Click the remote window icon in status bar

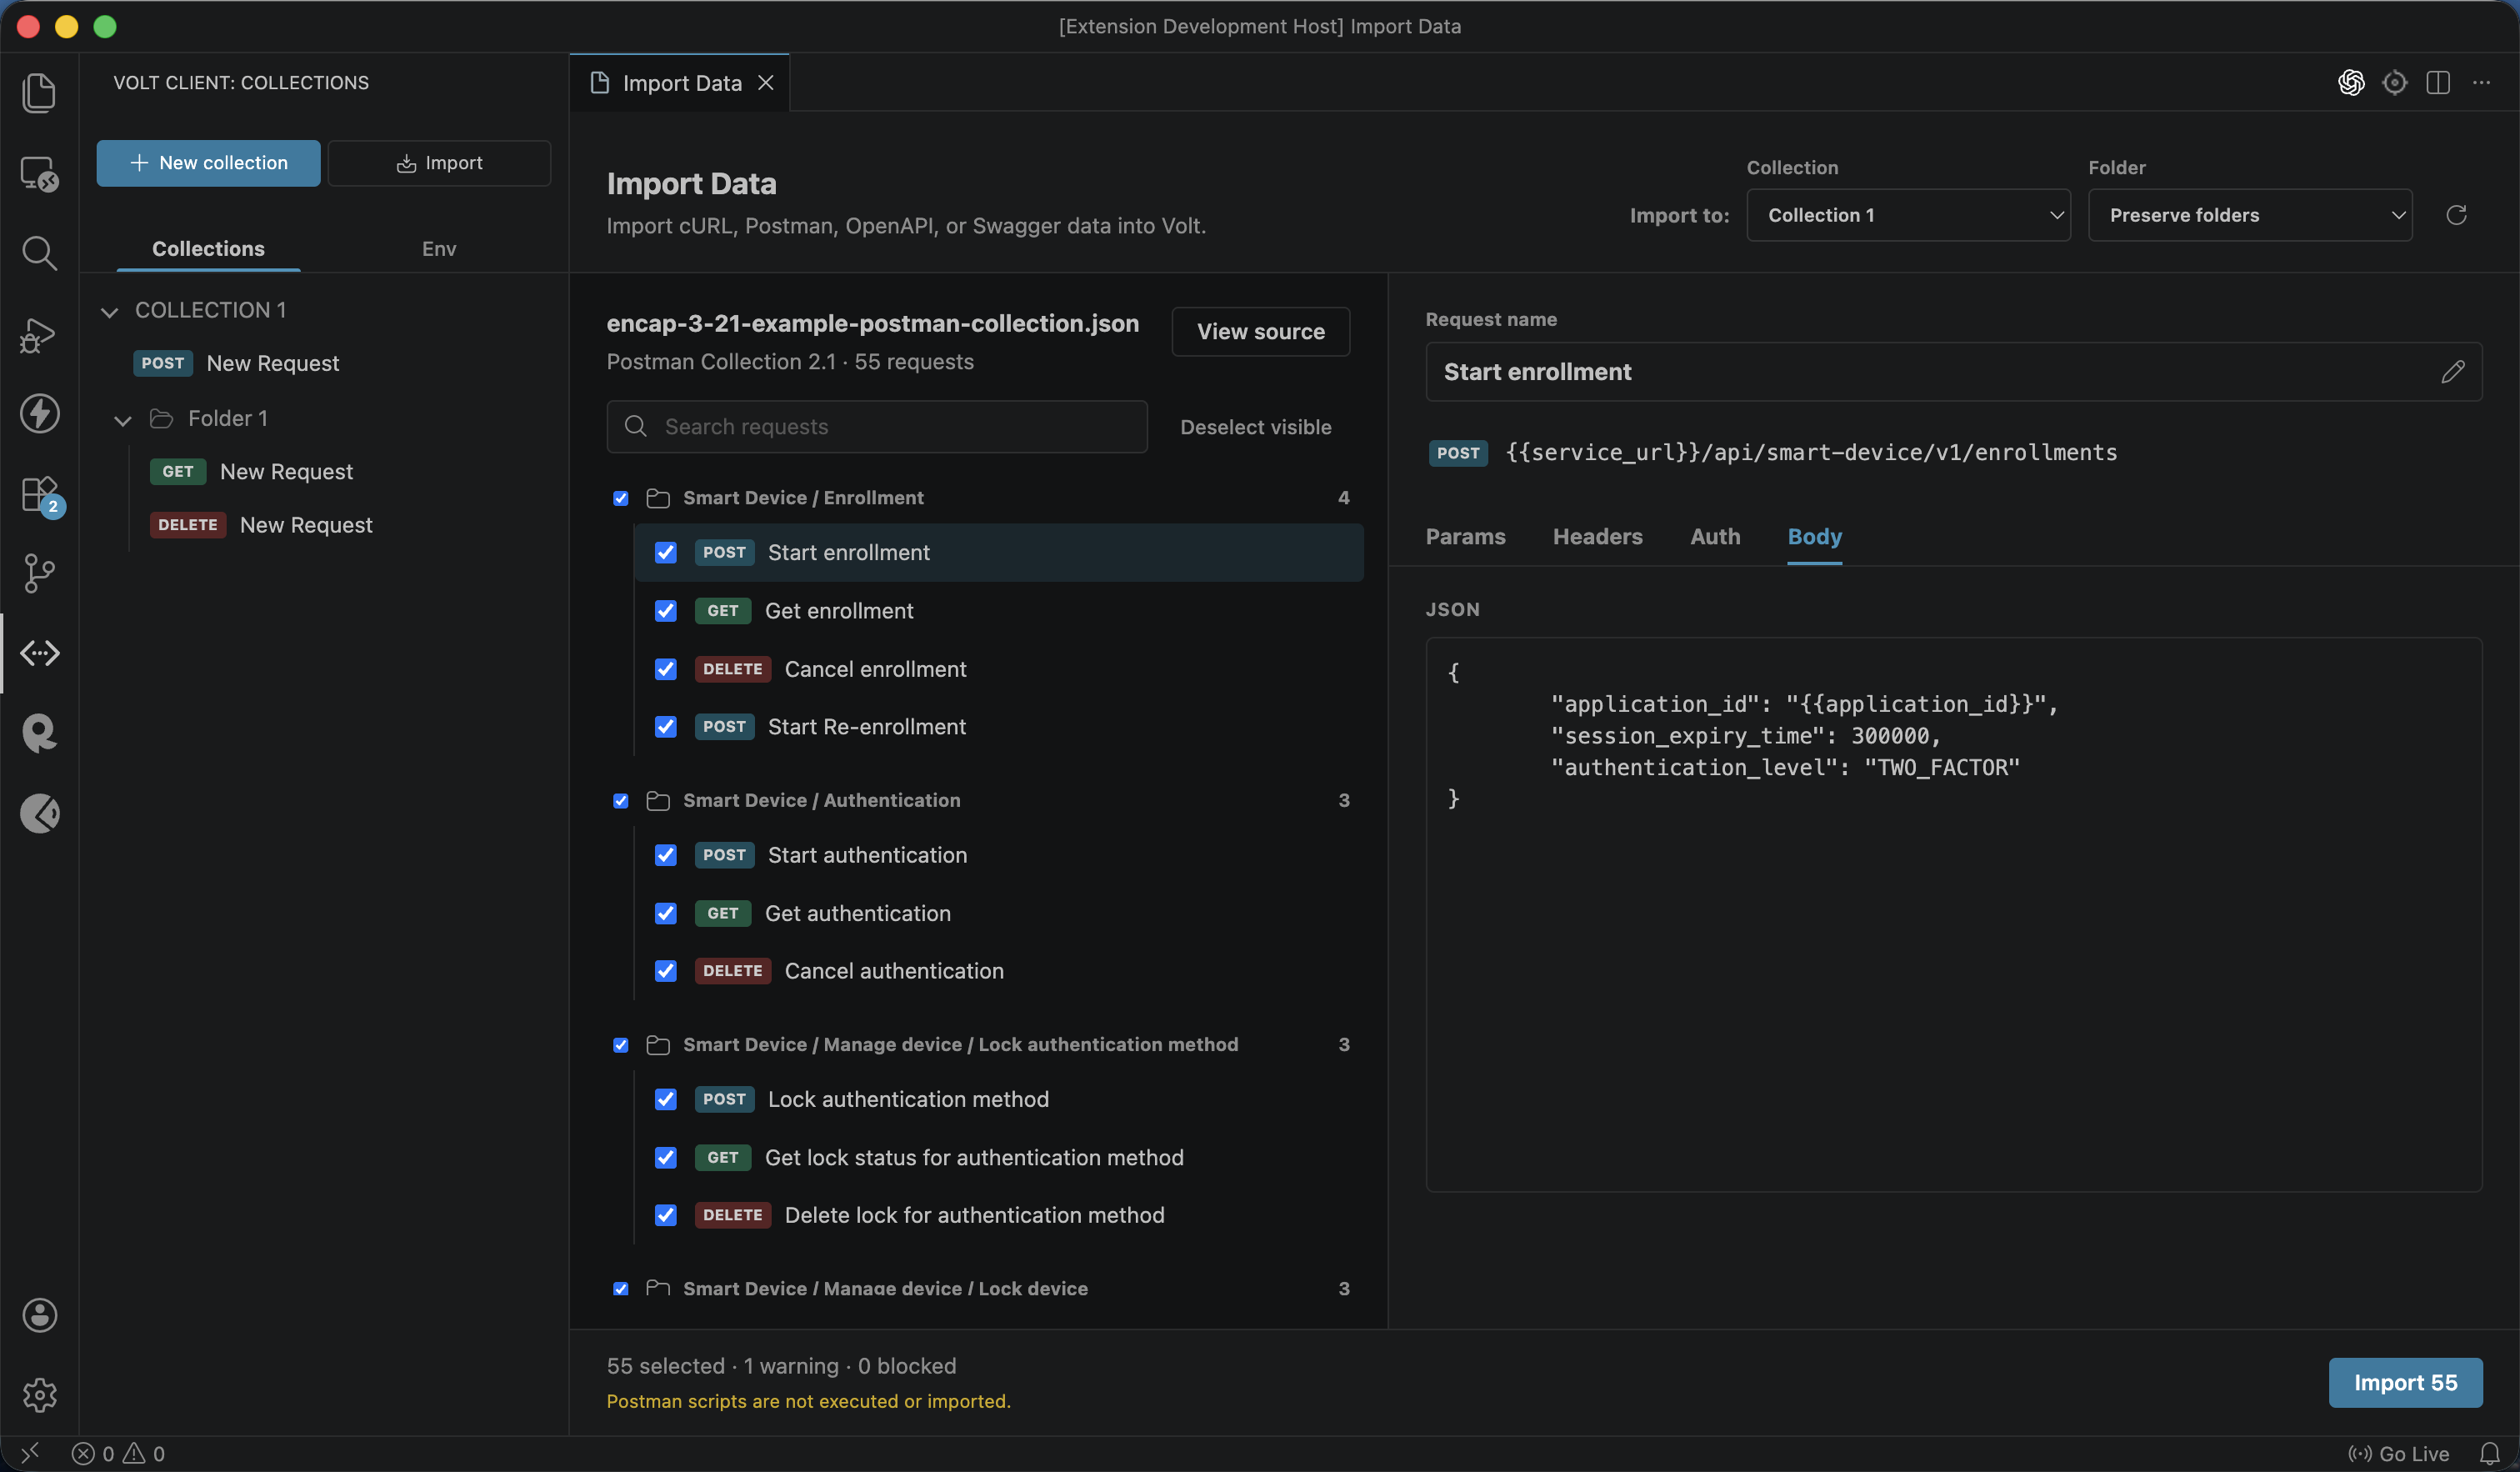[x=29, y=1452]
